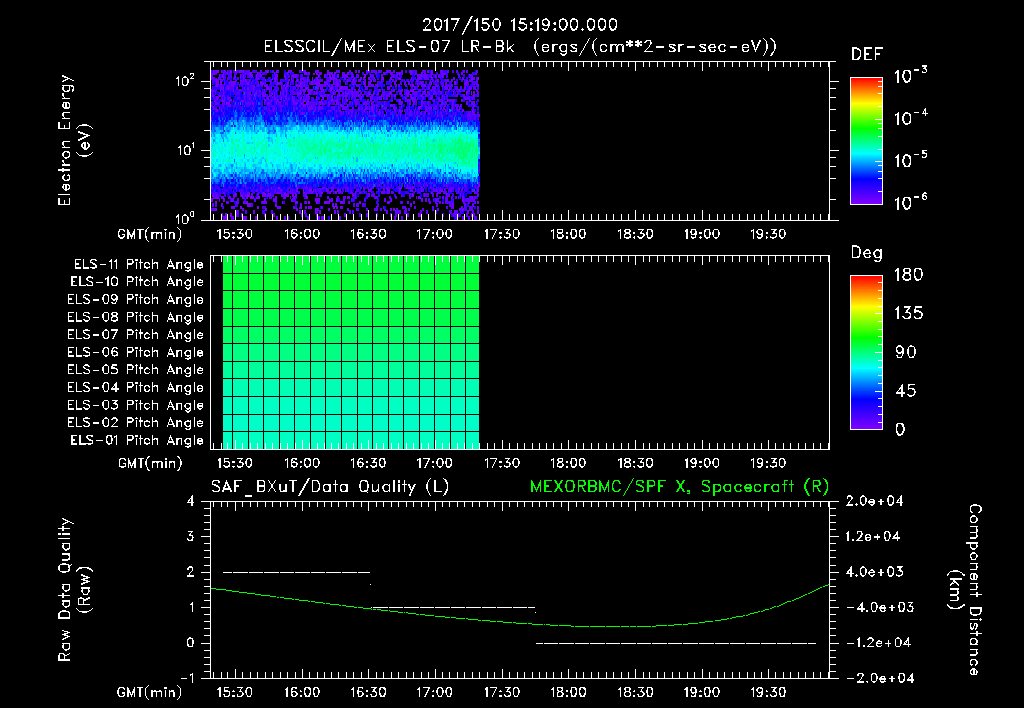Click the 0 degree colorbar value
Screen dimensions: 1024x708
click(901, 429)
